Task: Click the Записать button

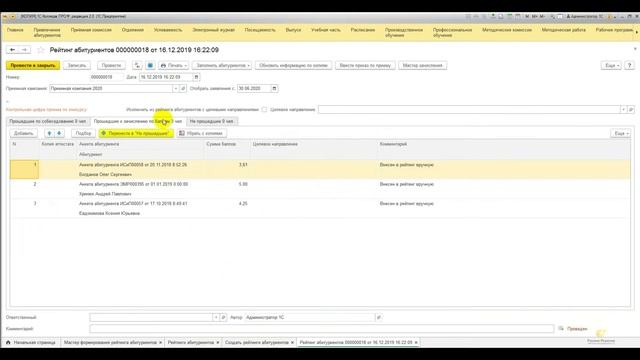Action: tap(77, 65)
